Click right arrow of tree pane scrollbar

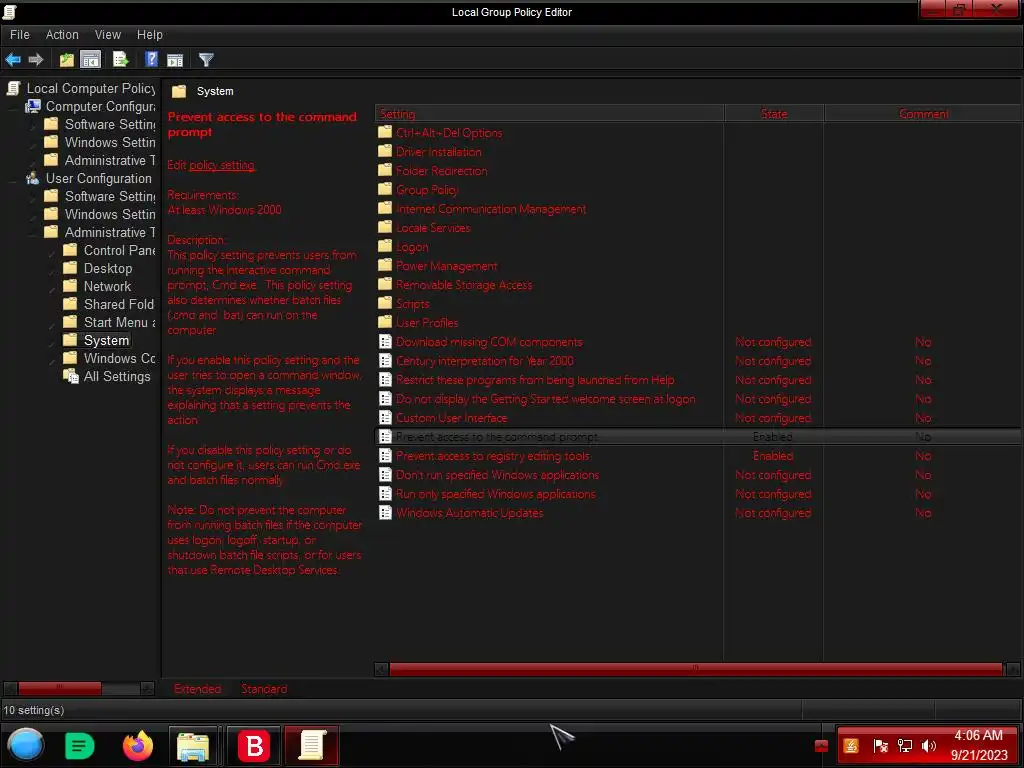148,688
